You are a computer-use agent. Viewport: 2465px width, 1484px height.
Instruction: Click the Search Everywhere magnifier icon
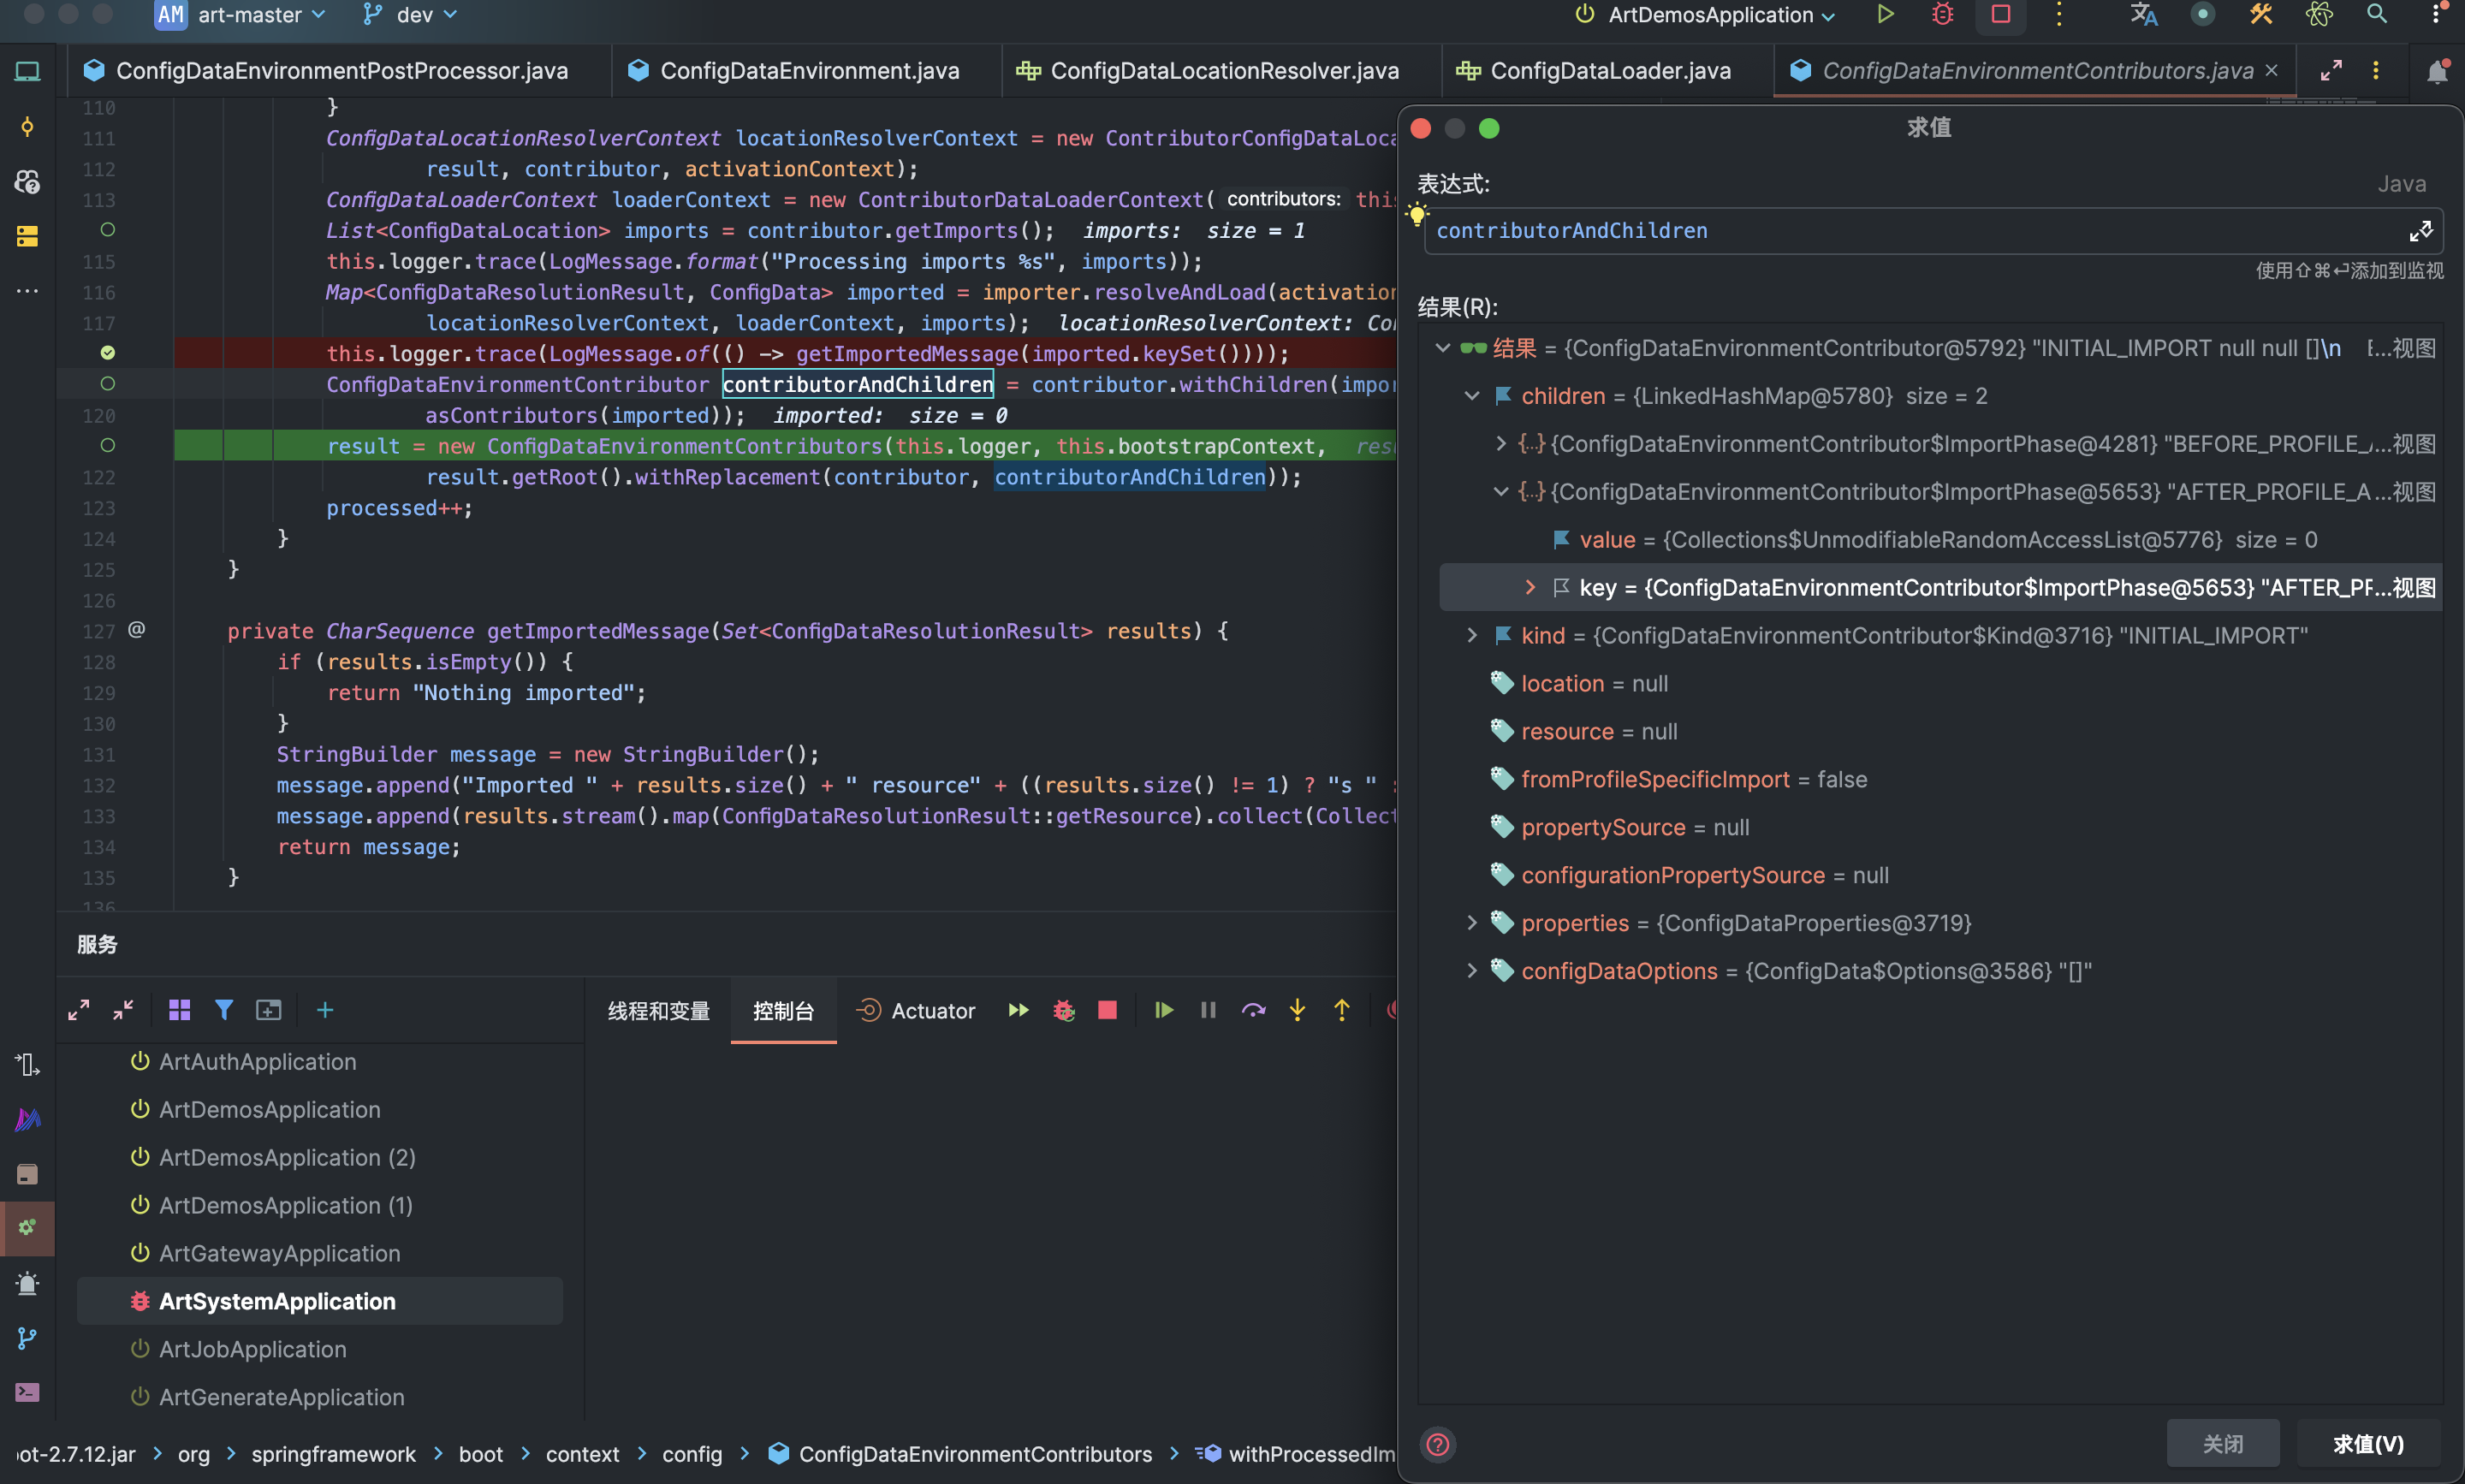tap(2377, 14)
